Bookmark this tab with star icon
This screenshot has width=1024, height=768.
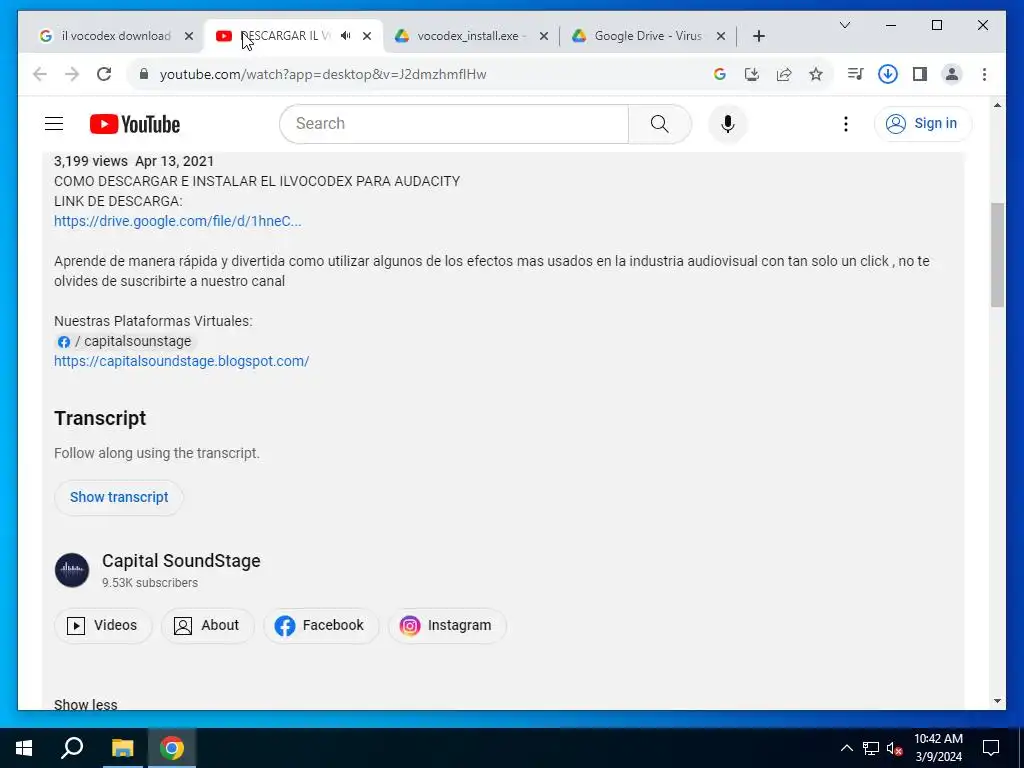point(816,74)
